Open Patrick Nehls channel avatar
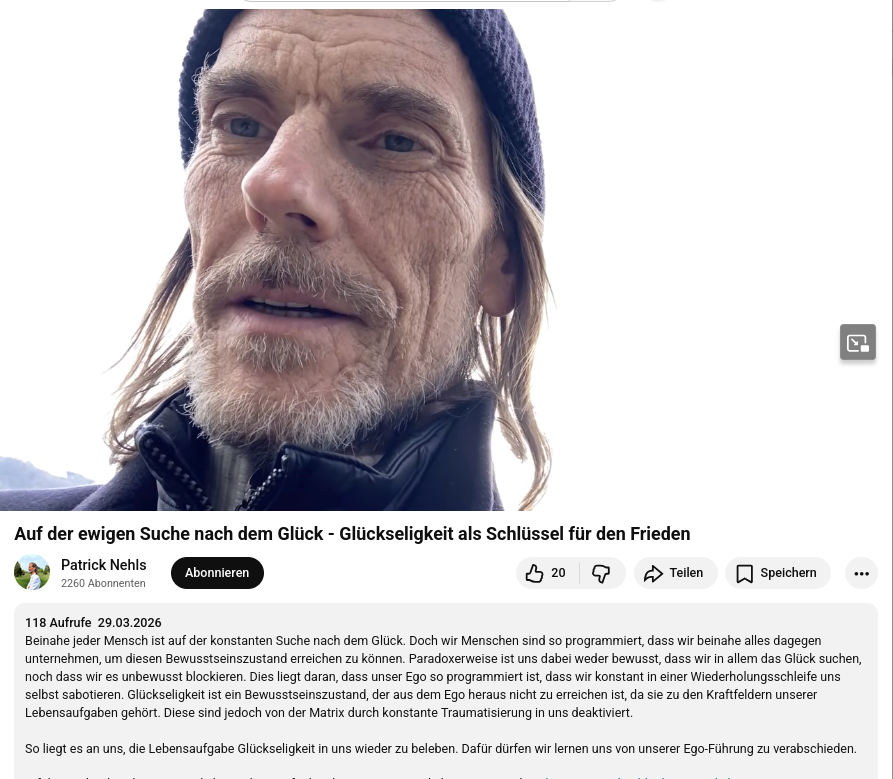This screenshot has width=893, height=779. [32, 572]
